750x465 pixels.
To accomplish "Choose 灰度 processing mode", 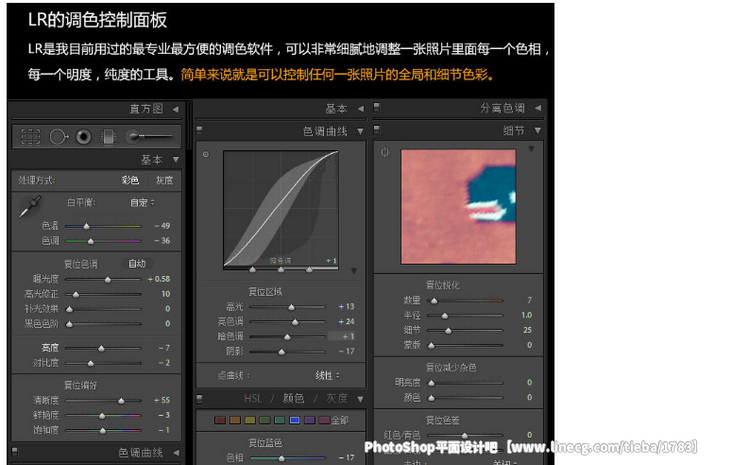I will (x=165, y=180).
